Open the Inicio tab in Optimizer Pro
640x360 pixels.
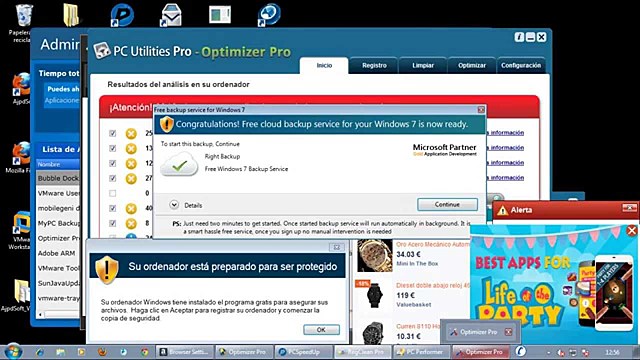click(324, 65)
